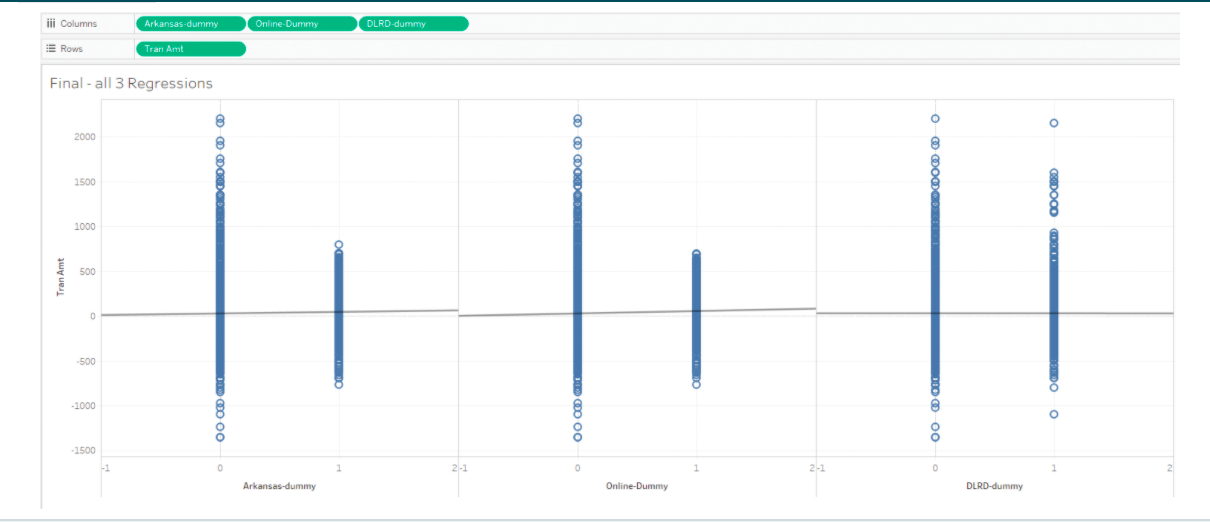This screenshot has height=522, width=1210.
Task: Click the 500 tick label on Tran Amt axis
Action: pos(87,271)
